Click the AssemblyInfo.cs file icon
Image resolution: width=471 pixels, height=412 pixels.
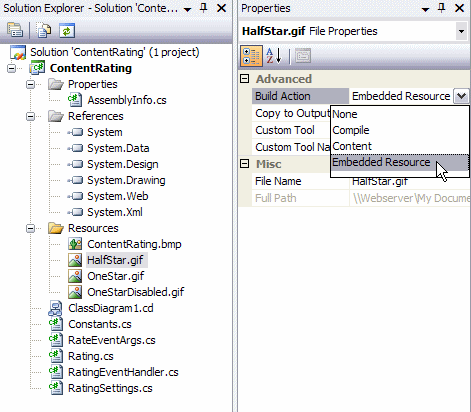point(75,100)
